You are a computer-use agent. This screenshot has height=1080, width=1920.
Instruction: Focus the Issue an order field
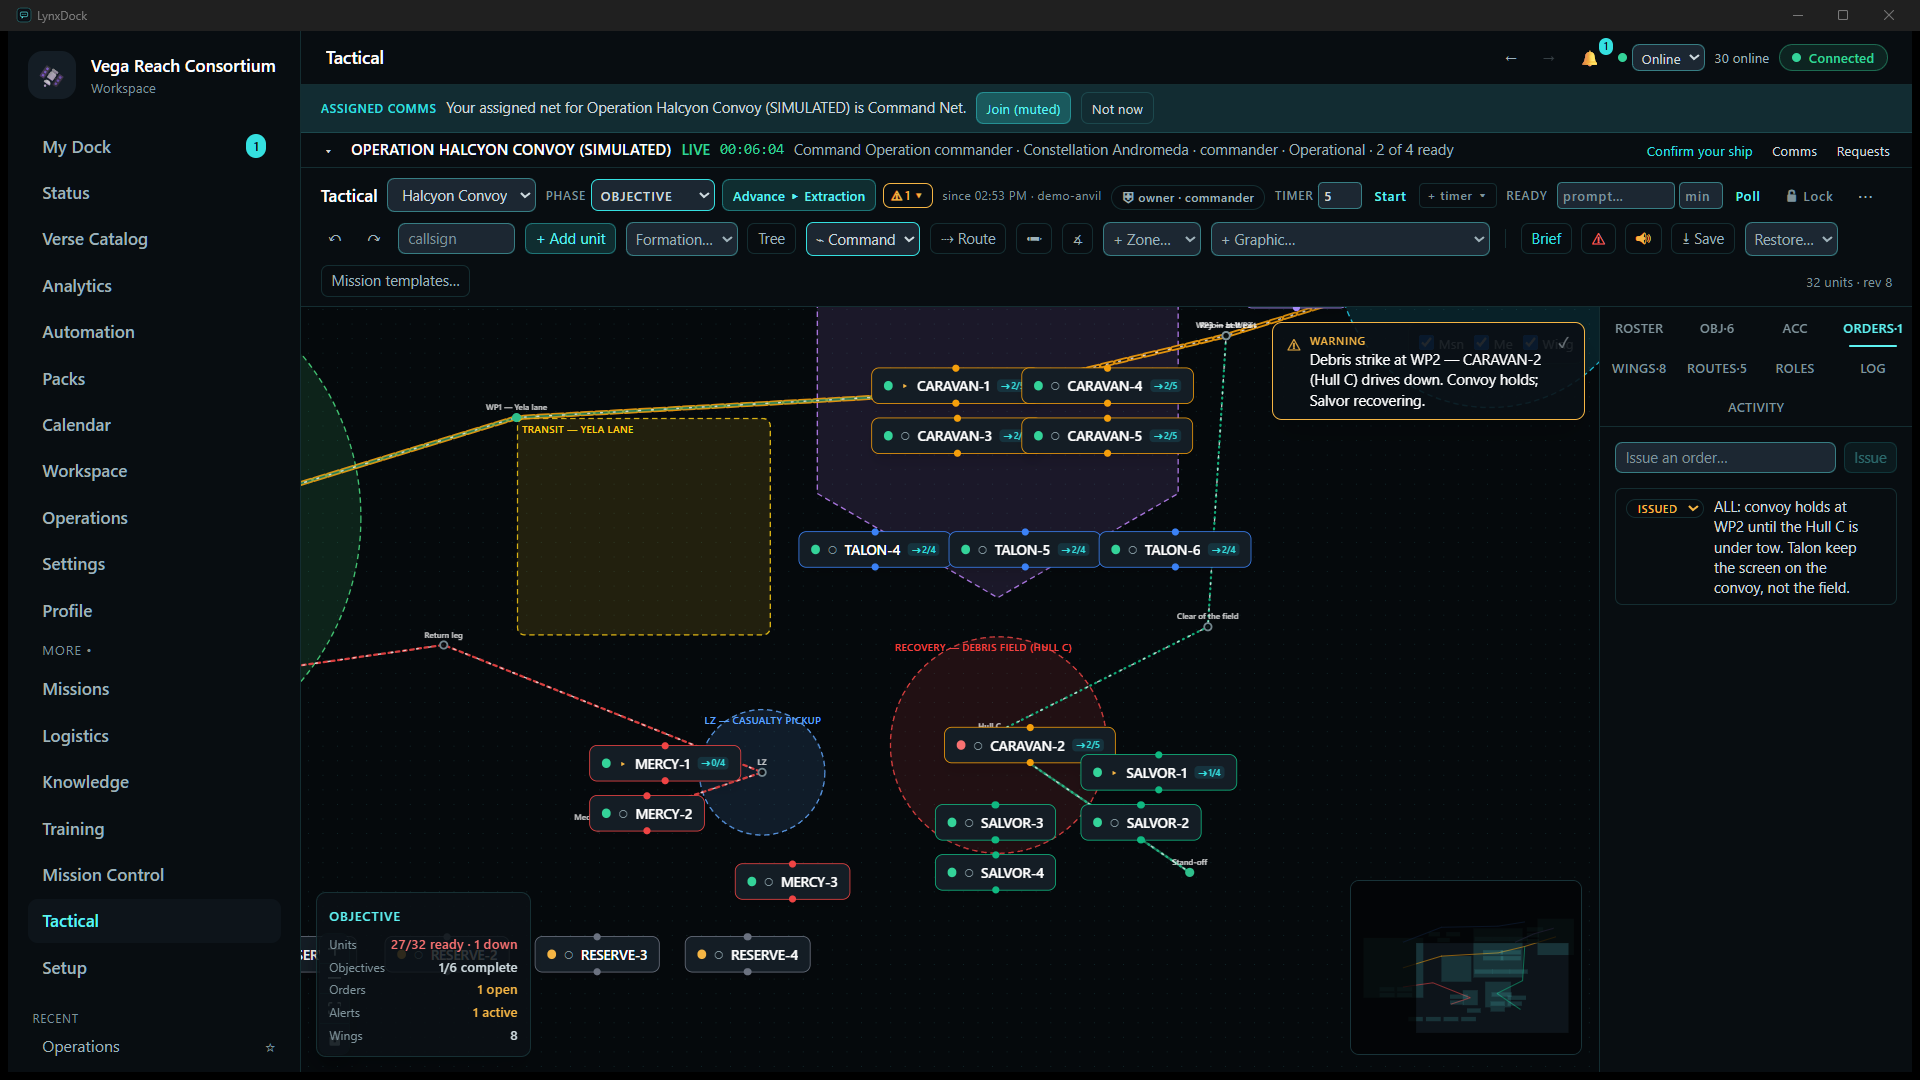coord(1725,458)
